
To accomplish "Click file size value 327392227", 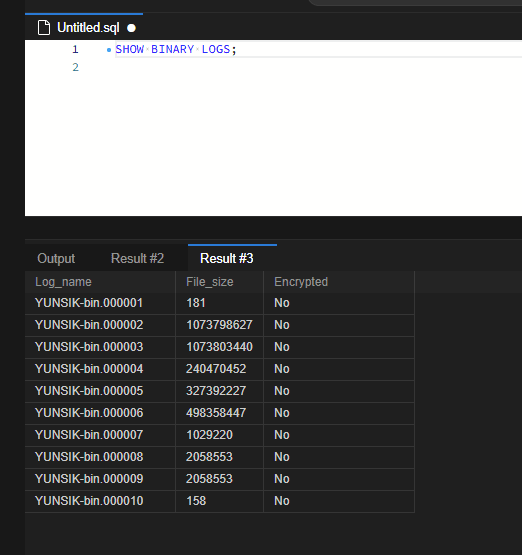I will [x=216, y=391].
